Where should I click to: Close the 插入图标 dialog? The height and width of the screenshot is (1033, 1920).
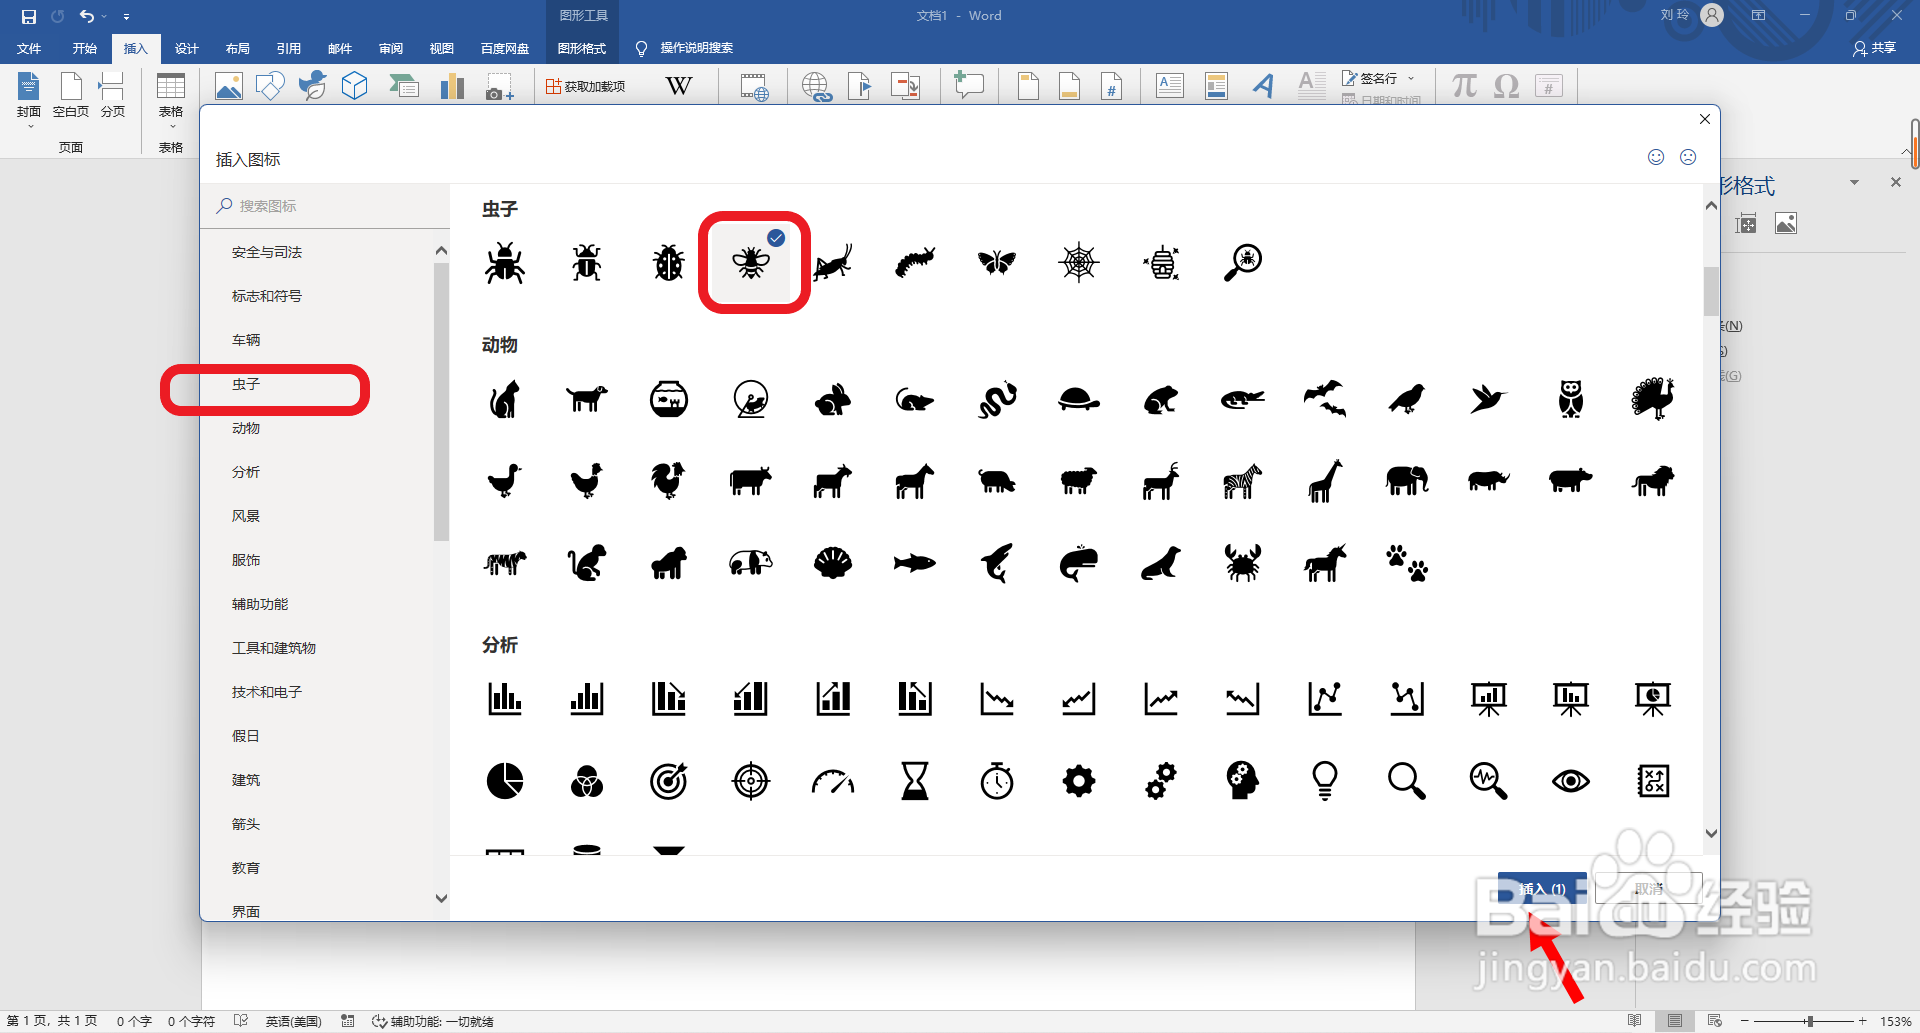click(x=1705, y=119)
